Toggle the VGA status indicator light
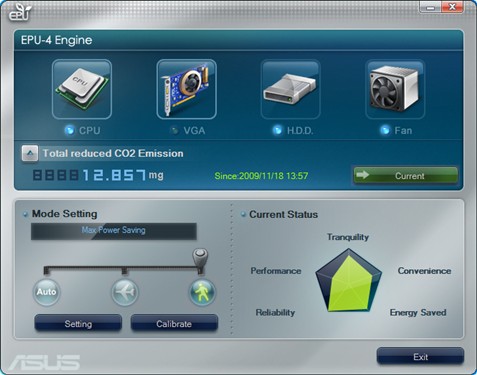 pyautogui.click(x=174, y=130)
